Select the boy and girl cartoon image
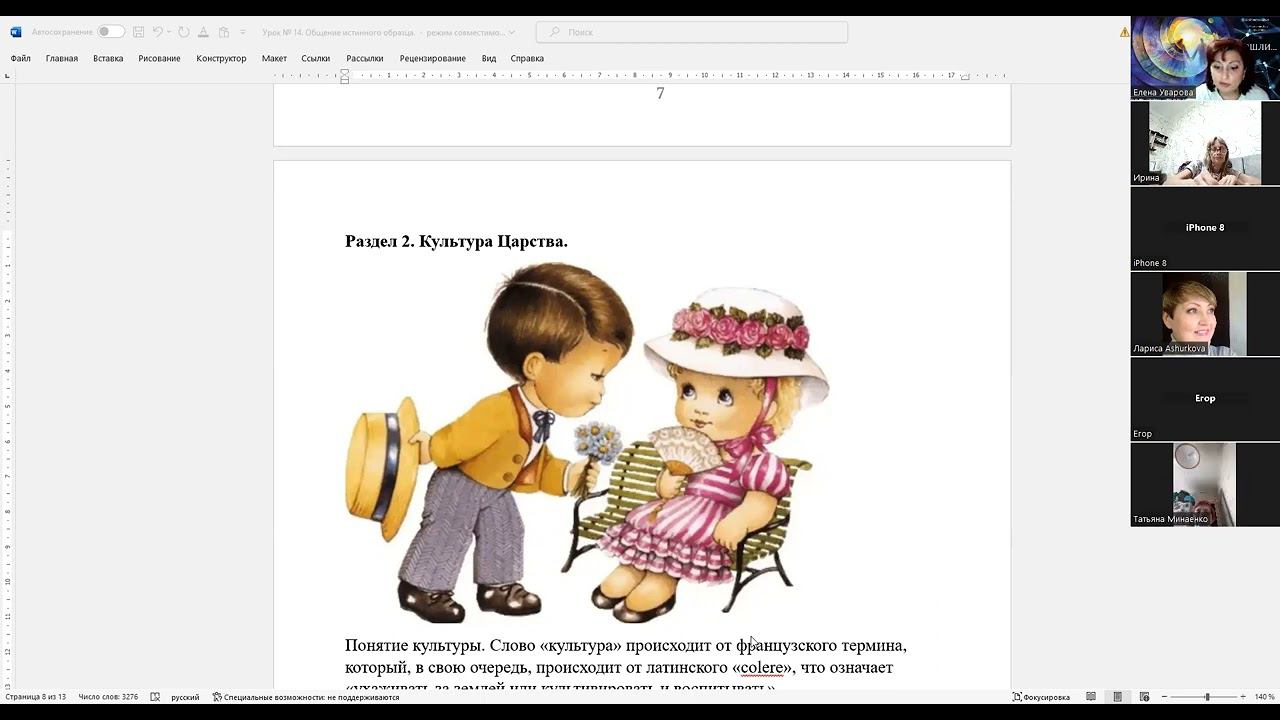The image size is (1280, 720). pos(587,442)
